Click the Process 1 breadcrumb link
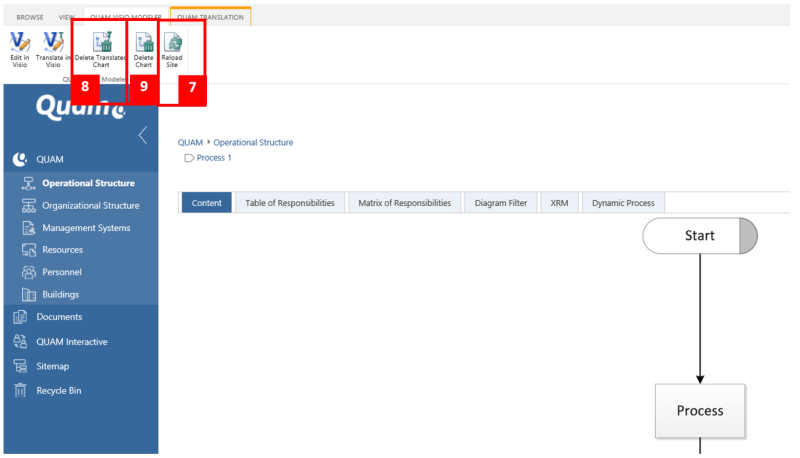The height and width of the screenshot is (458, 800). (x=213, y=158)
